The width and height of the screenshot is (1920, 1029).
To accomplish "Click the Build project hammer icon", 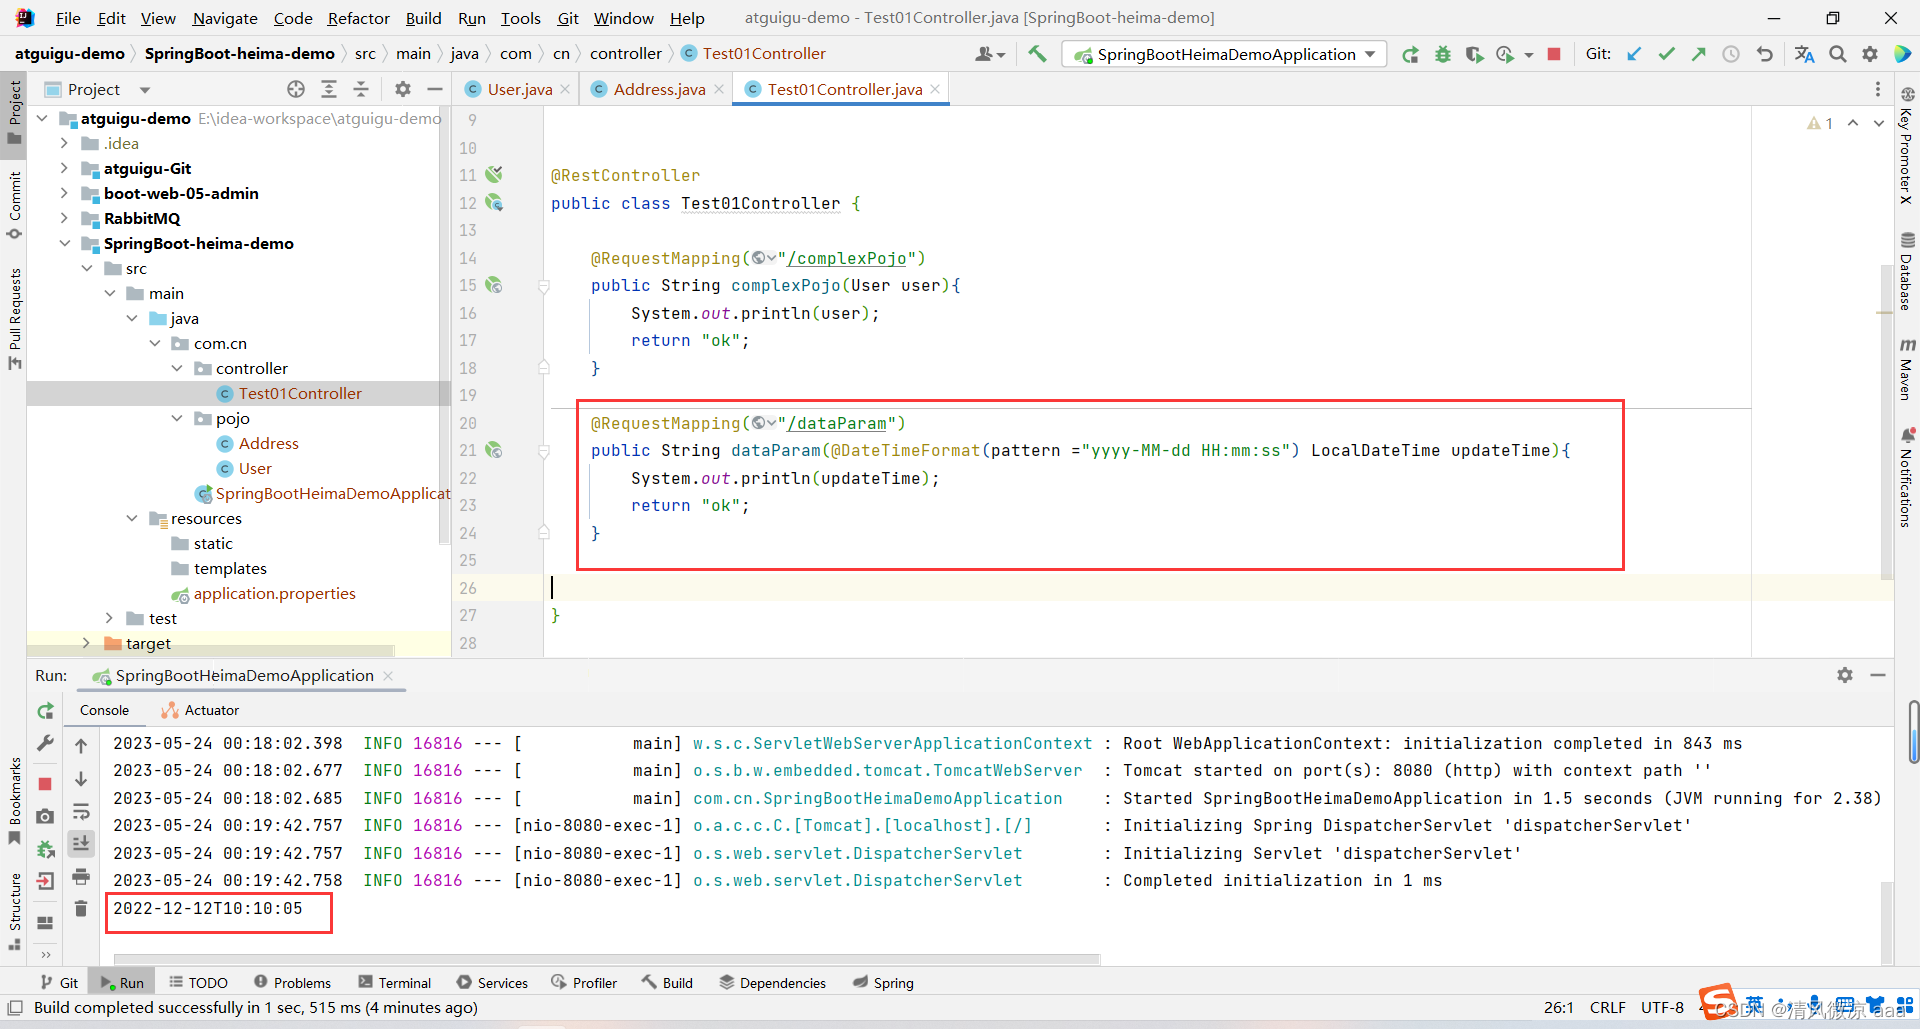I will [1037, 54].
